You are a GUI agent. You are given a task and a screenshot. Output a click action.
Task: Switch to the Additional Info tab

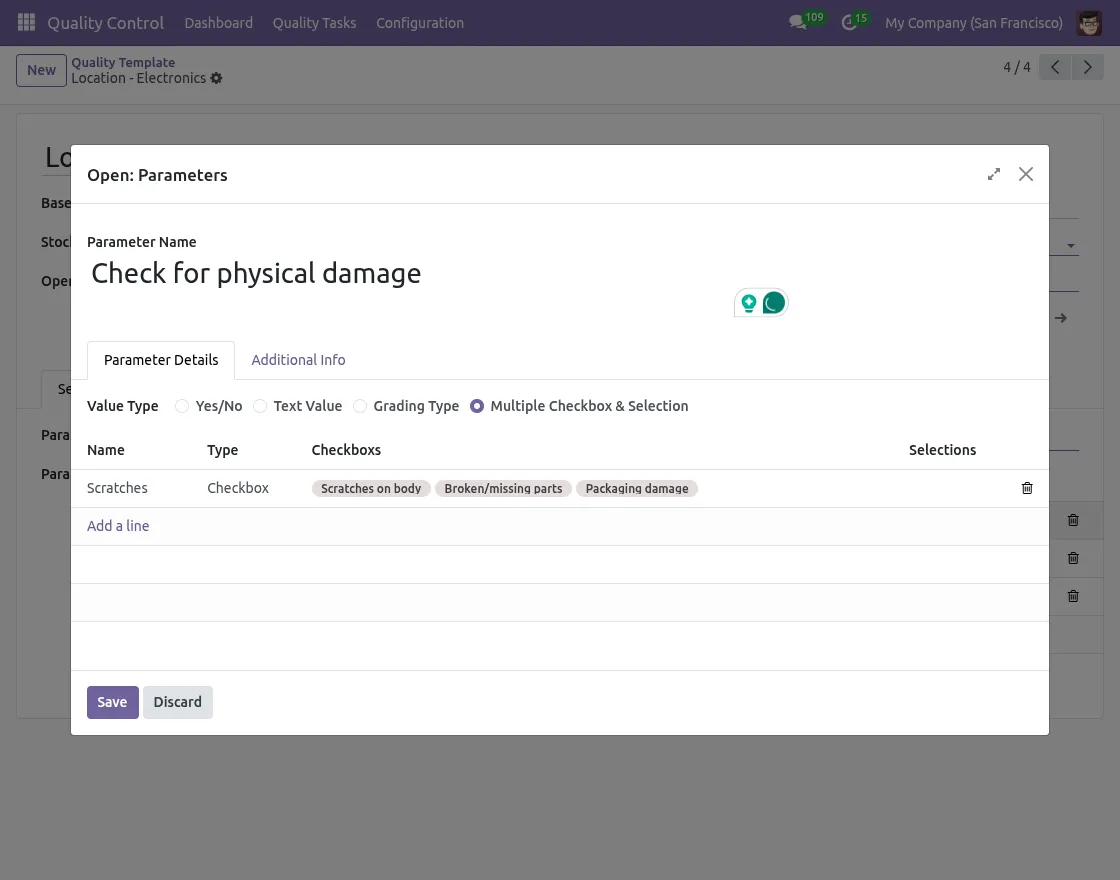click(298, 360)
